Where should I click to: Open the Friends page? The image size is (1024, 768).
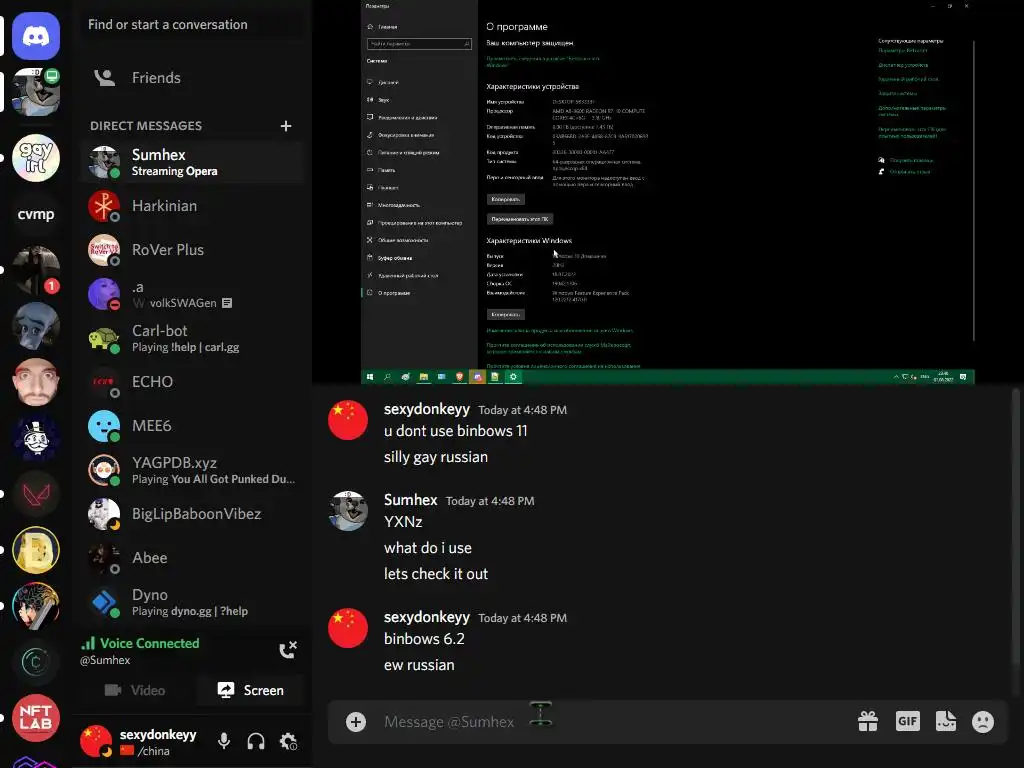[192, 78]
